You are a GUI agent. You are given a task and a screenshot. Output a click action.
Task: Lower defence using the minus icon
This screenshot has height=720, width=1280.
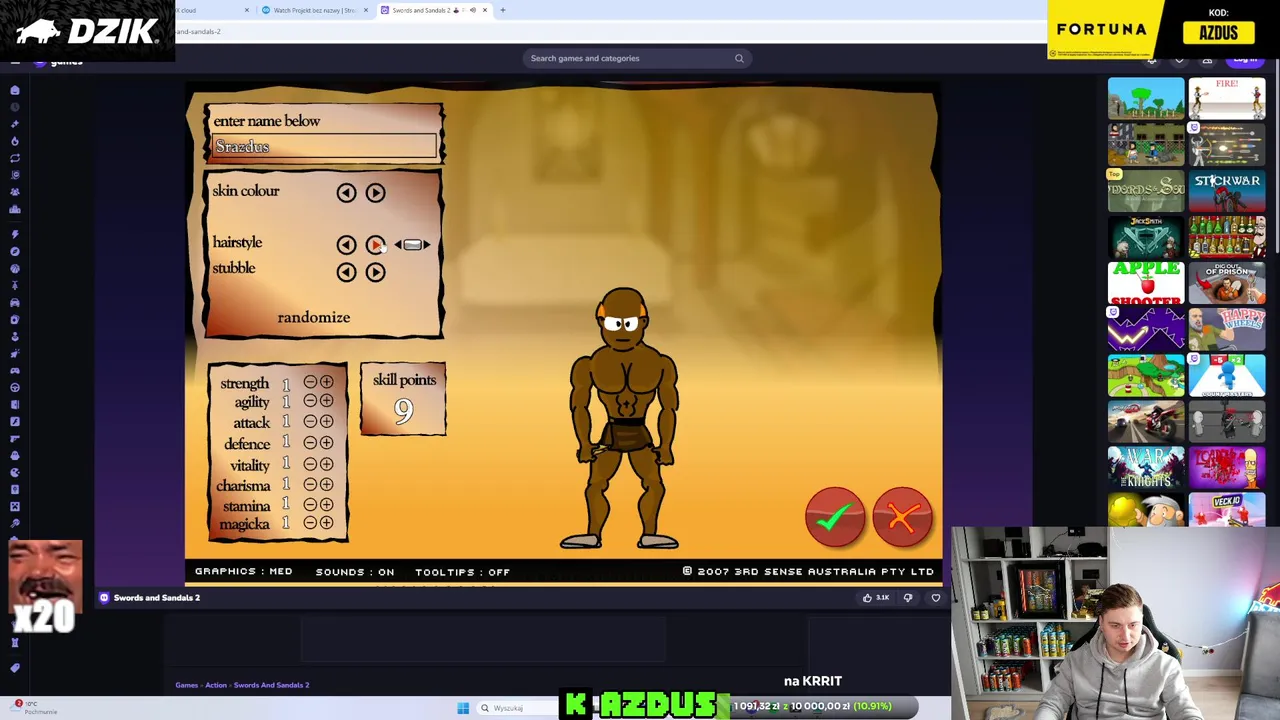click(311, 442)
